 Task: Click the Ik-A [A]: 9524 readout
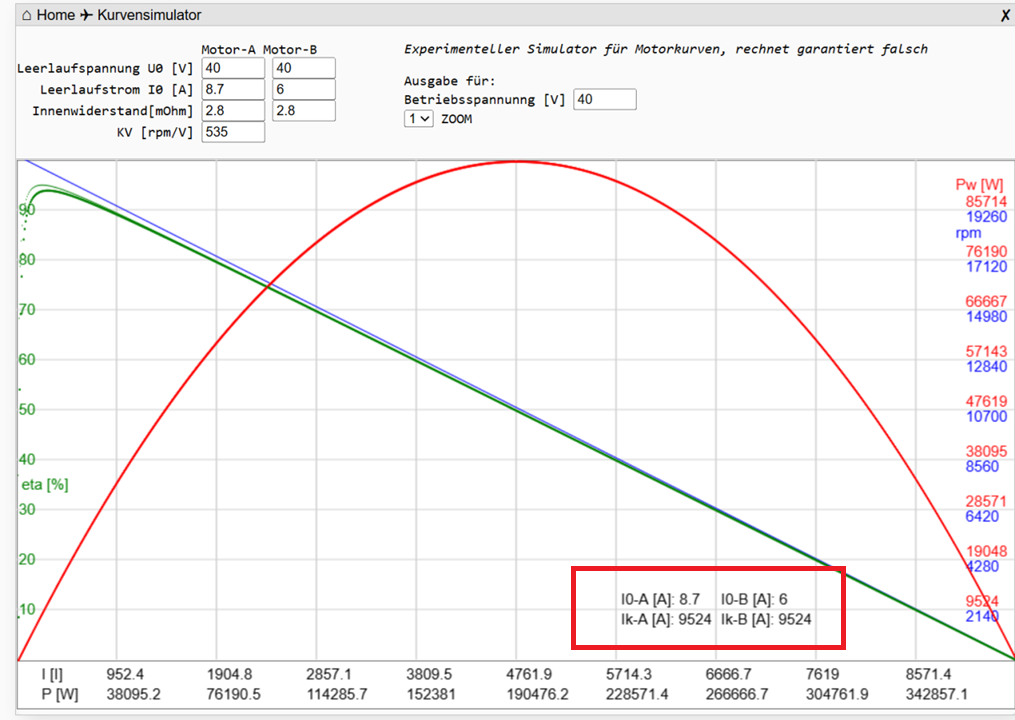[666, 619]
